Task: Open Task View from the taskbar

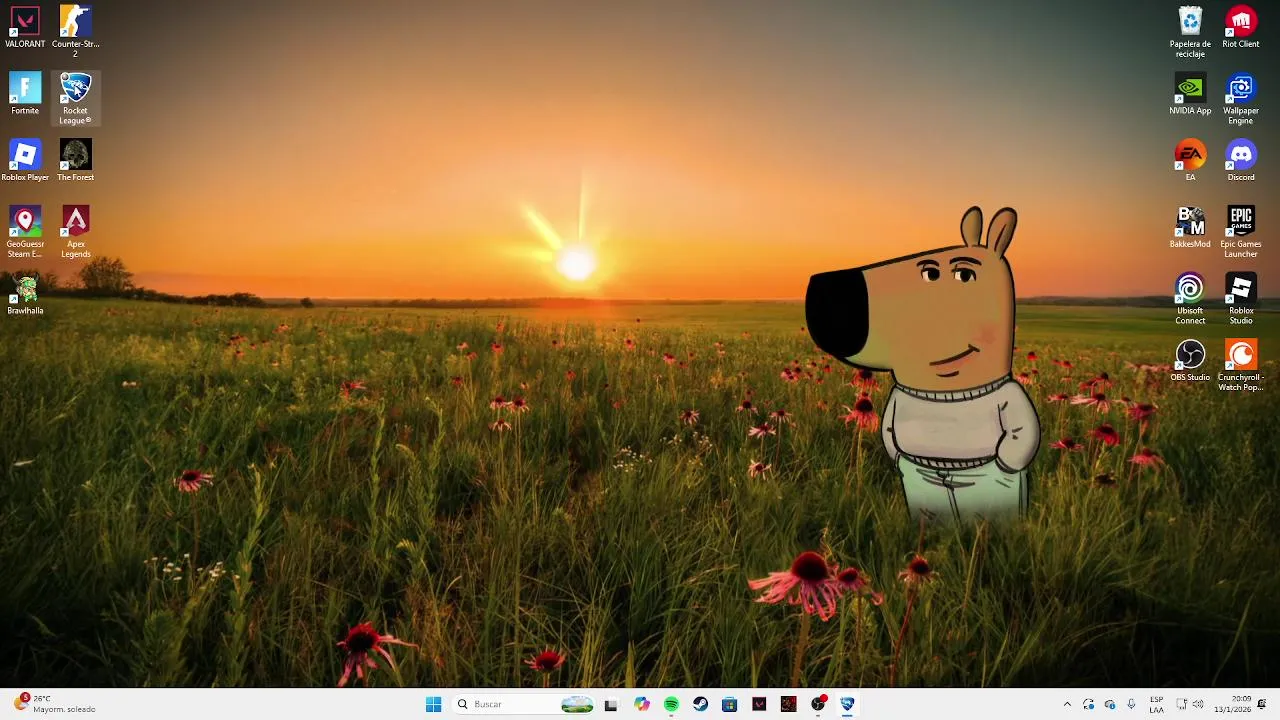Action: [611, 704]
